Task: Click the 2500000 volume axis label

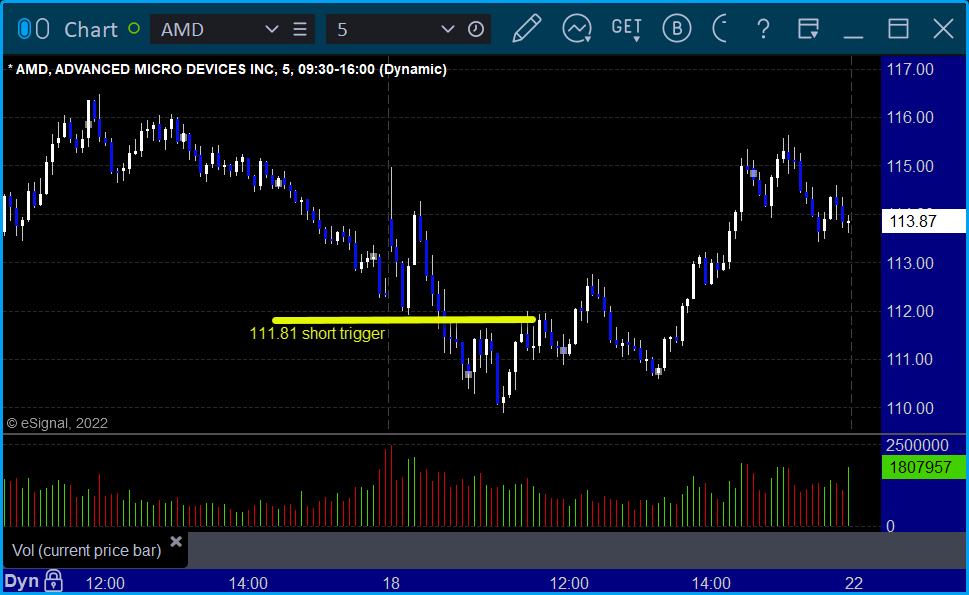Action: coord(917,445)
